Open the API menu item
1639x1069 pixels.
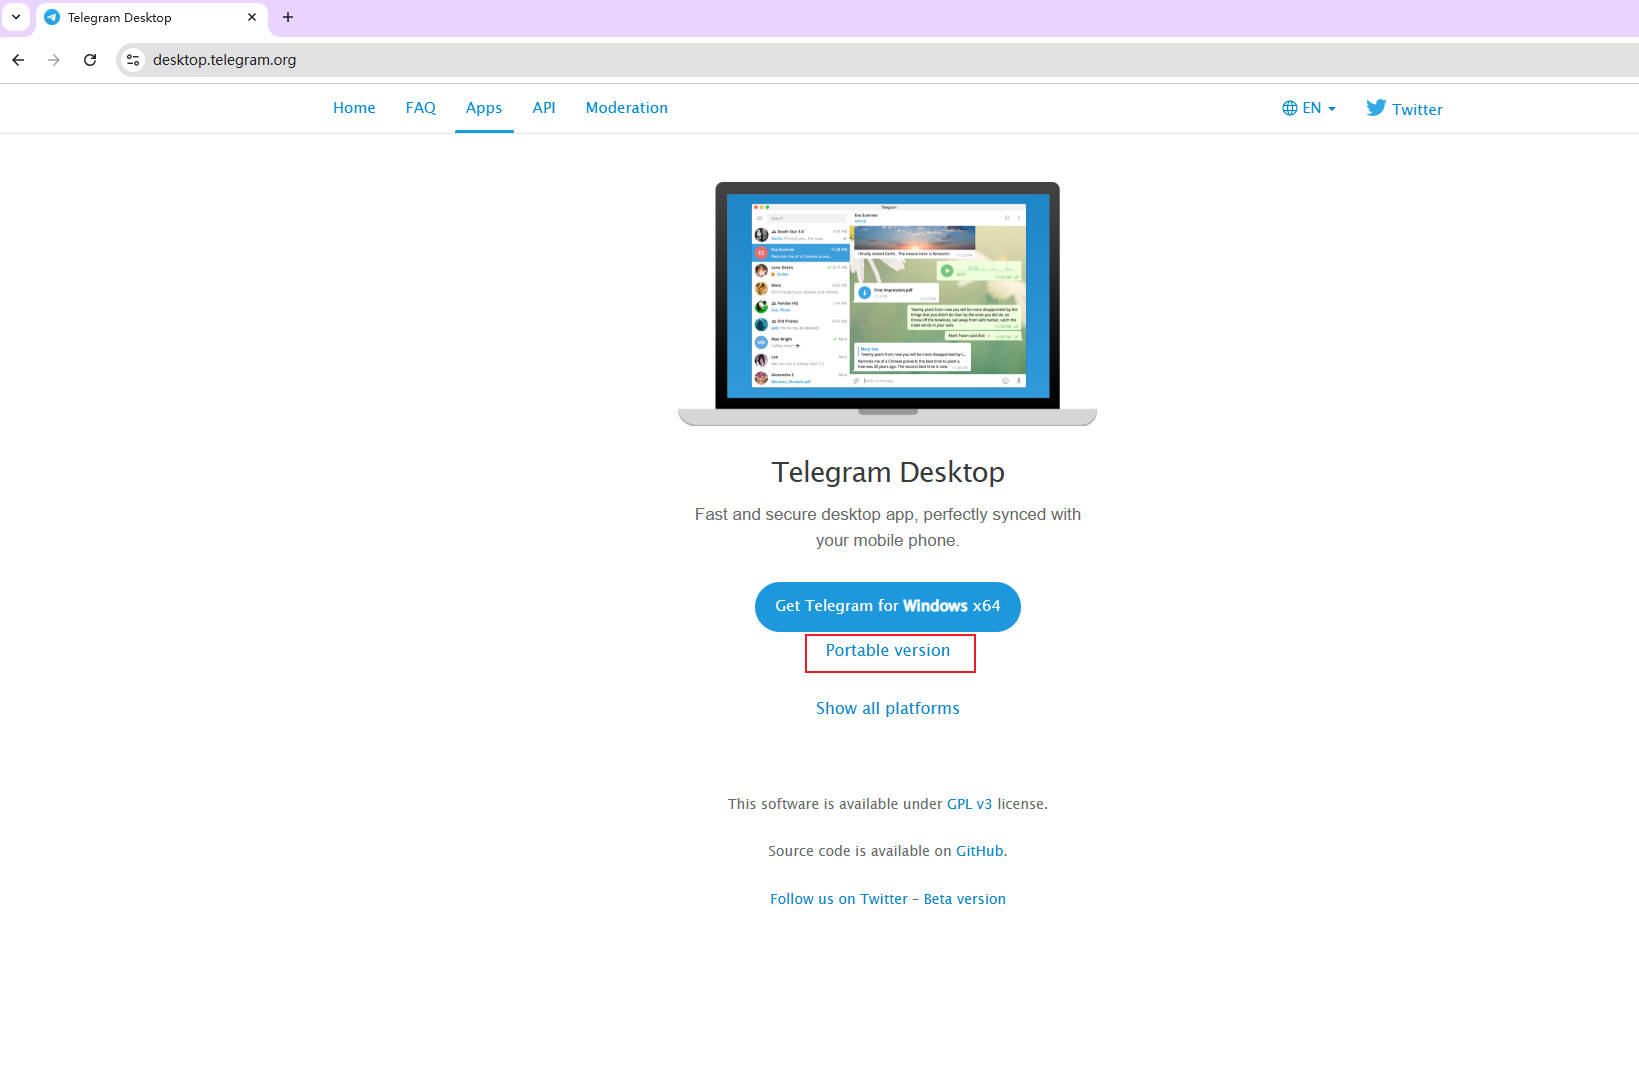(x=544, y=108)
